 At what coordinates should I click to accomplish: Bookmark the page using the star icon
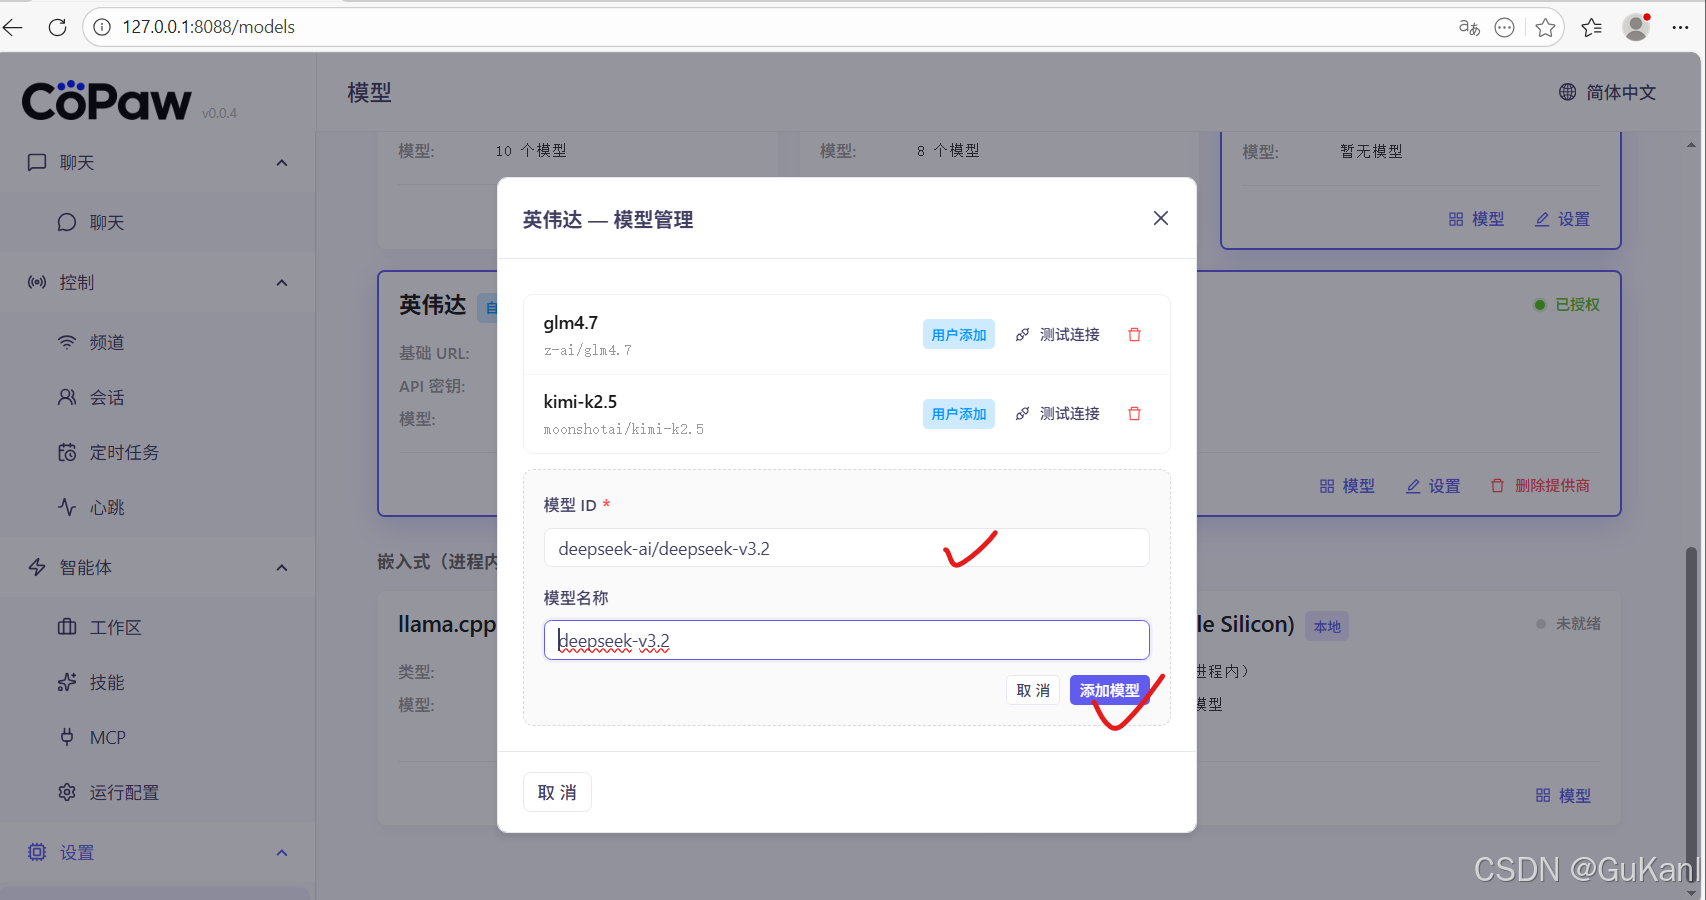(x=1546, y=27)
